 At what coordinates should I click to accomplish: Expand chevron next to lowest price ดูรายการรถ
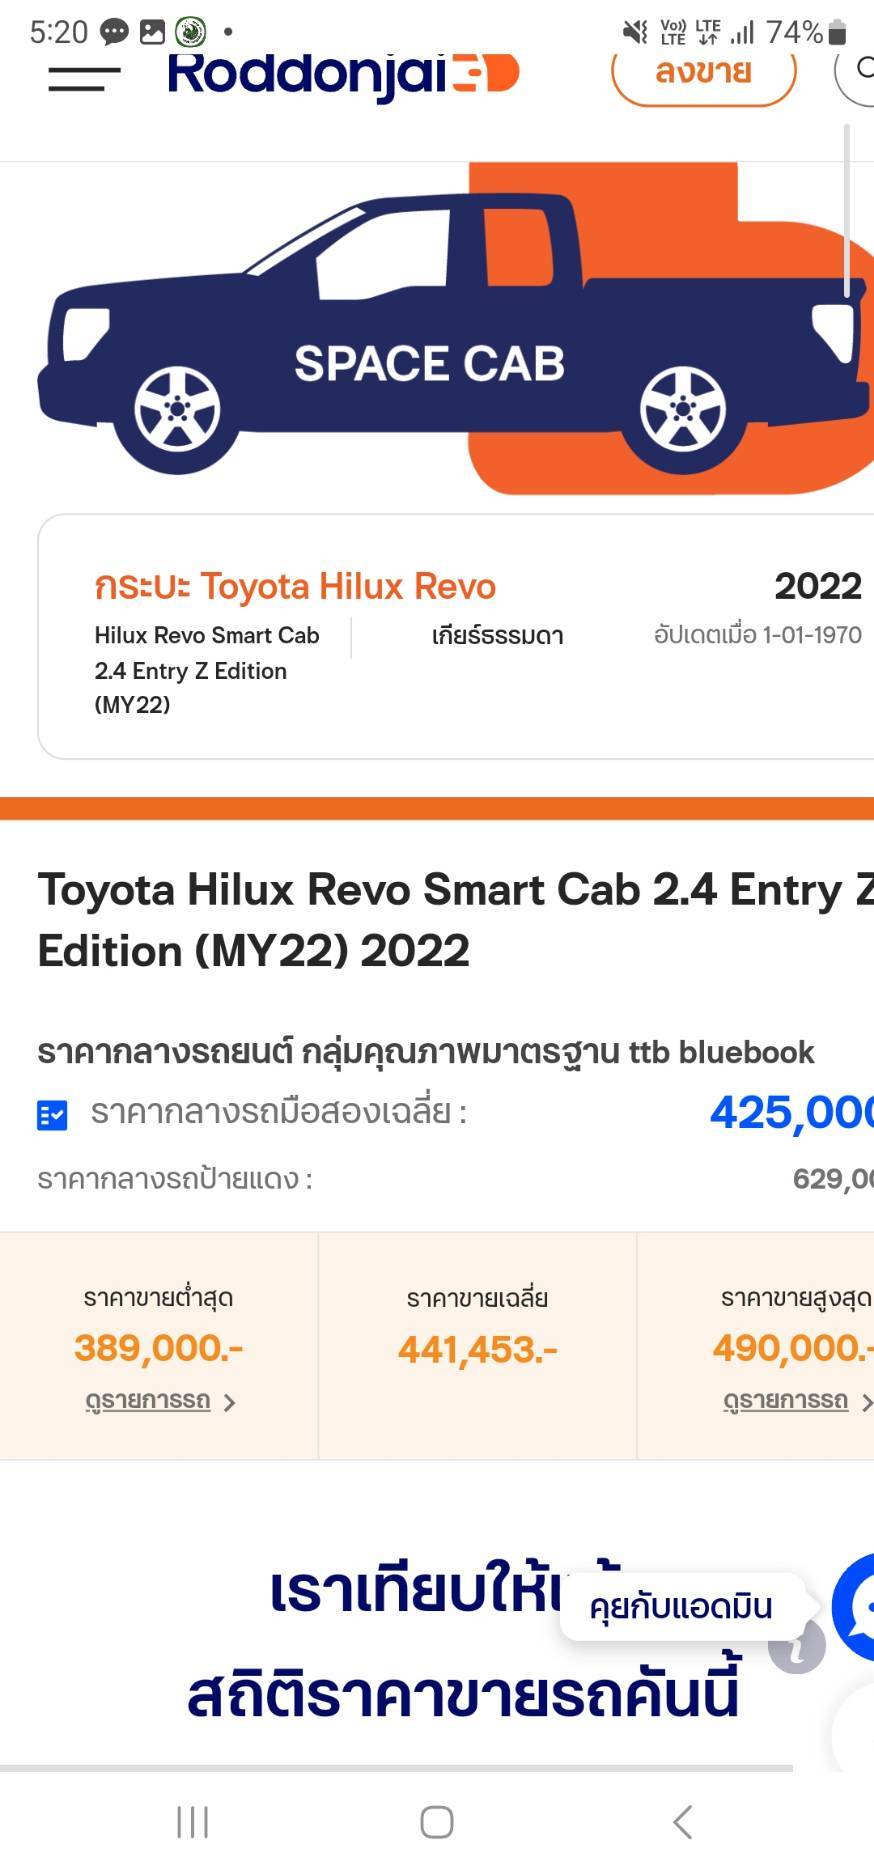click(230, 1402)
